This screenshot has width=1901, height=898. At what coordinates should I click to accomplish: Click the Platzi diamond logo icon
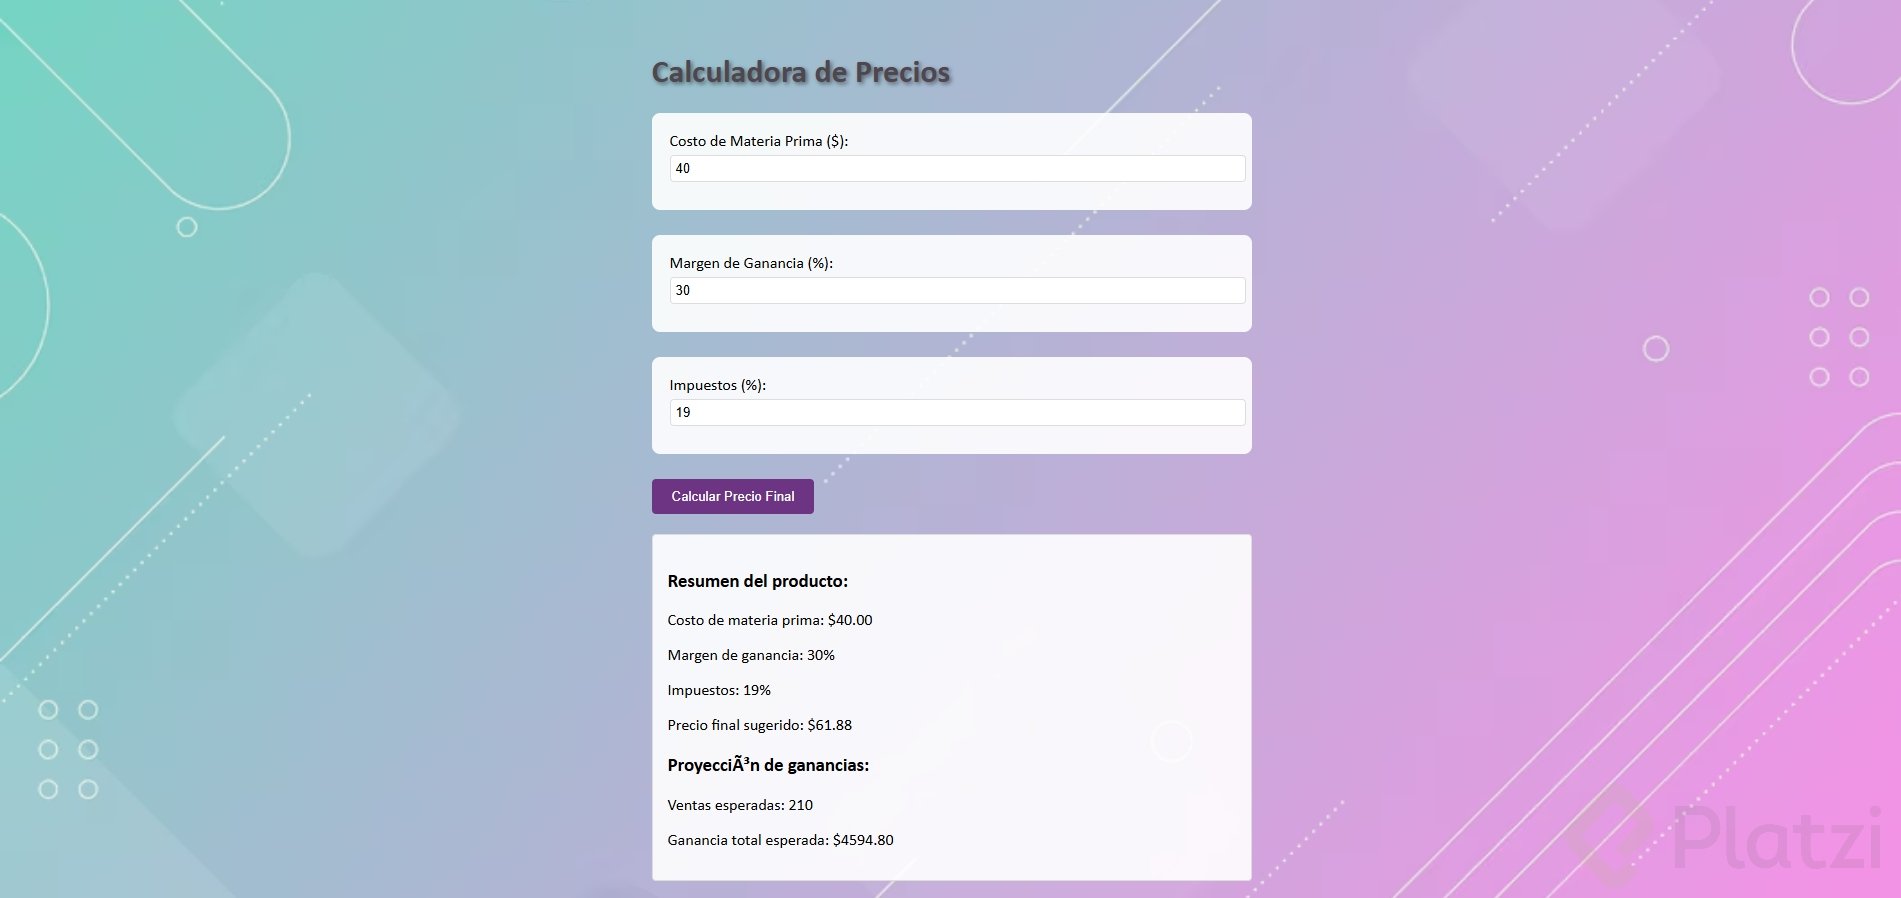[1610, 836]
